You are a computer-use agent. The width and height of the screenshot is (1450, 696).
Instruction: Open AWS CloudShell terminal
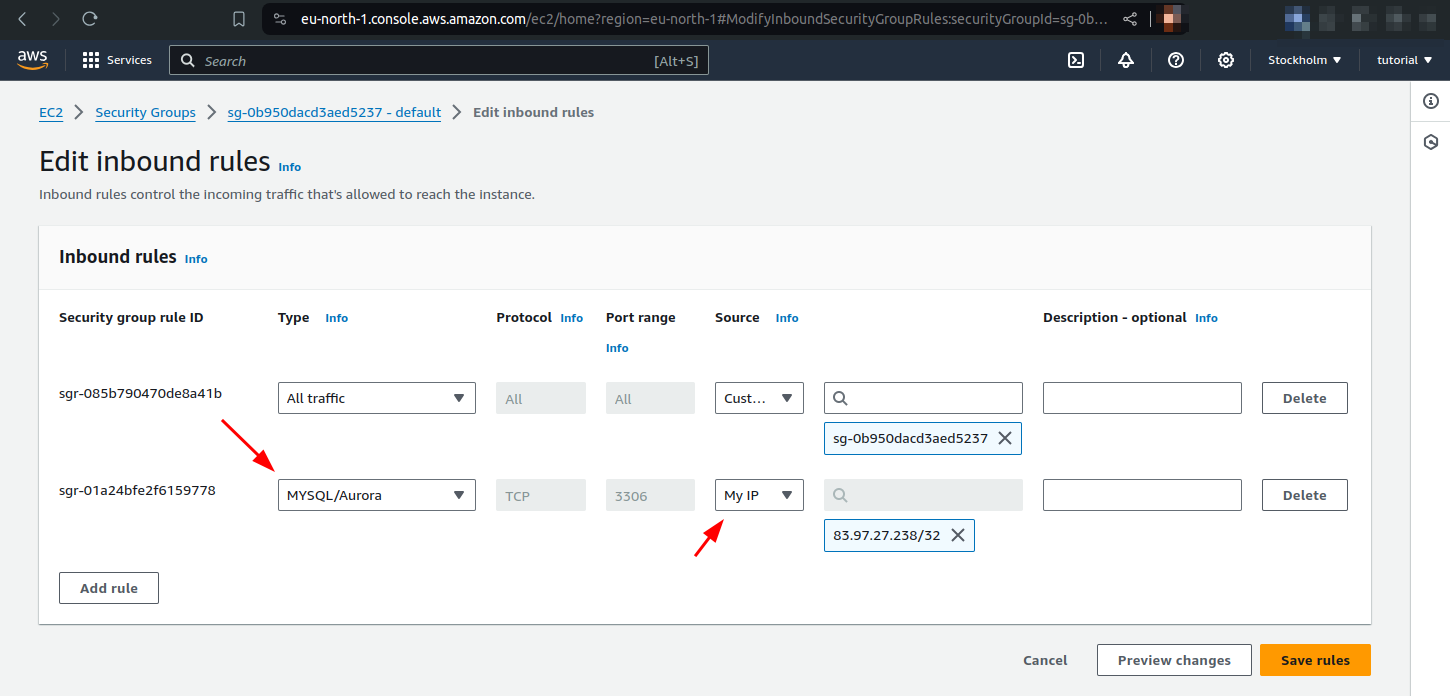1076,60
